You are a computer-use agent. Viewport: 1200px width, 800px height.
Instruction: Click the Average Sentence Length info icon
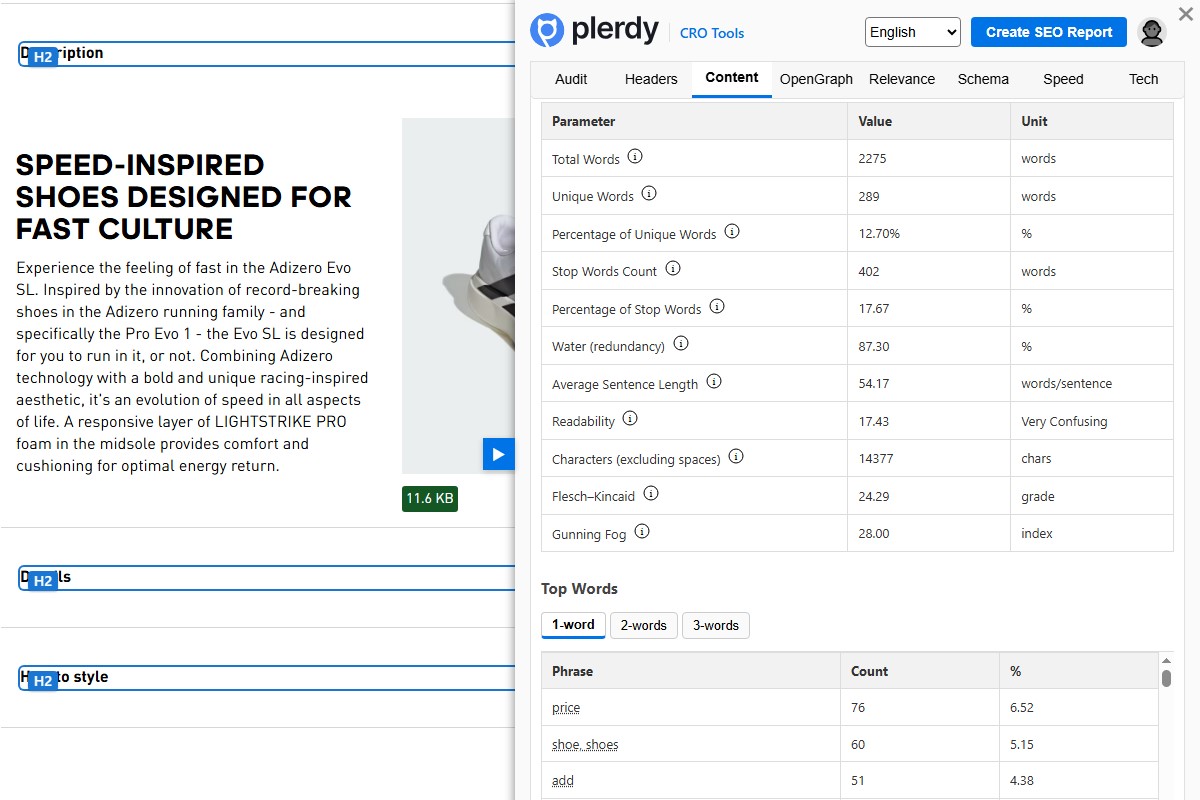714,380
